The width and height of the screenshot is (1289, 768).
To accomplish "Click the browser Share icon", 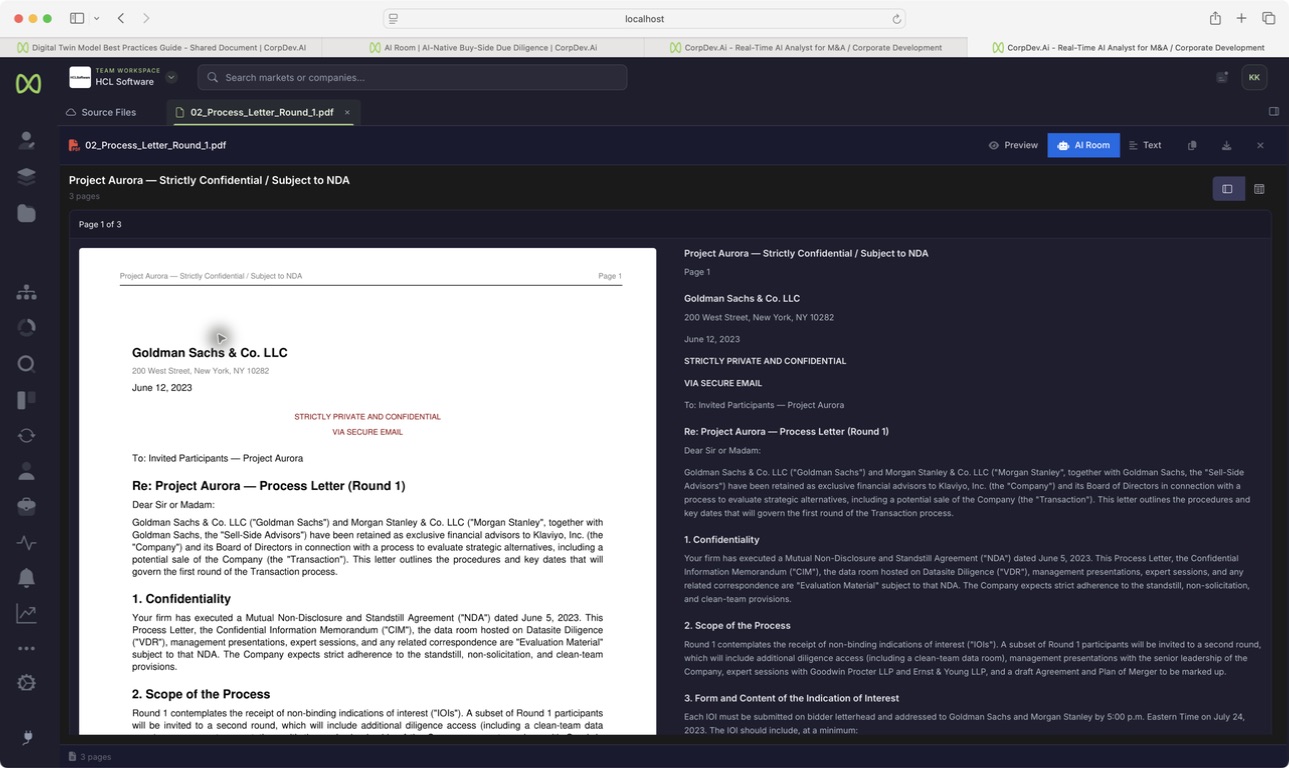I will tap(1215, 18).
